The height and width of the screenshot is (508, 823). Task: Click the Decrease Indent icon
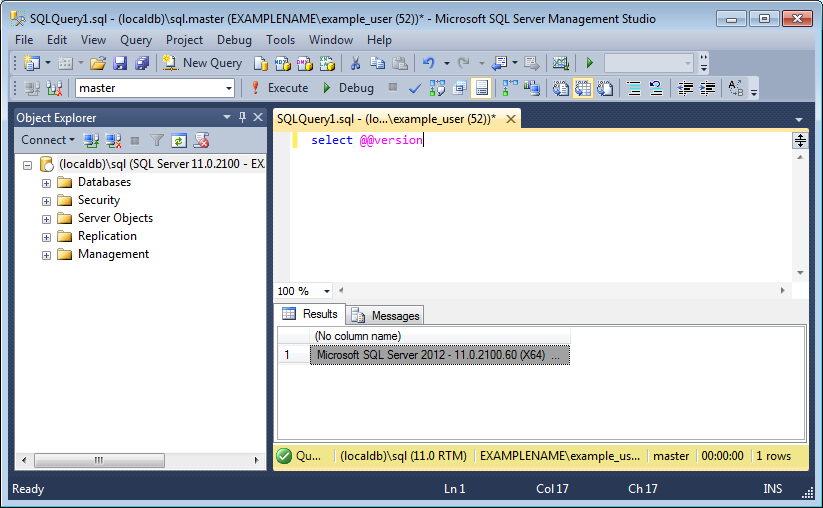point(685,88)
